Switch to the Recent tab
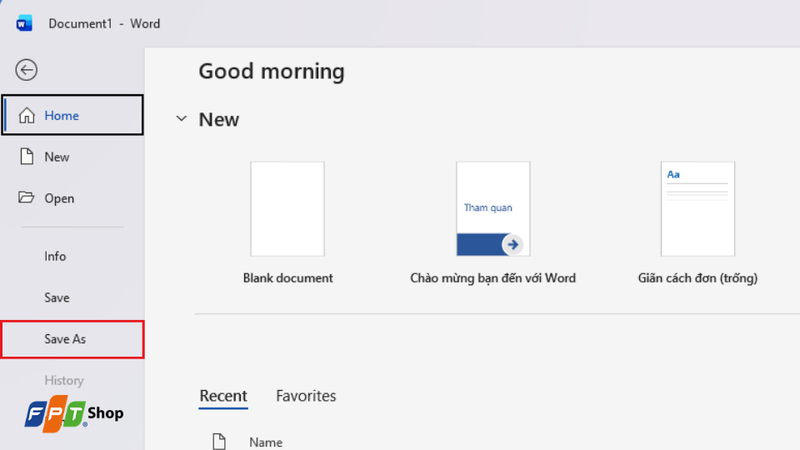This screenshot has height=450, width=800. click(223, 396)
